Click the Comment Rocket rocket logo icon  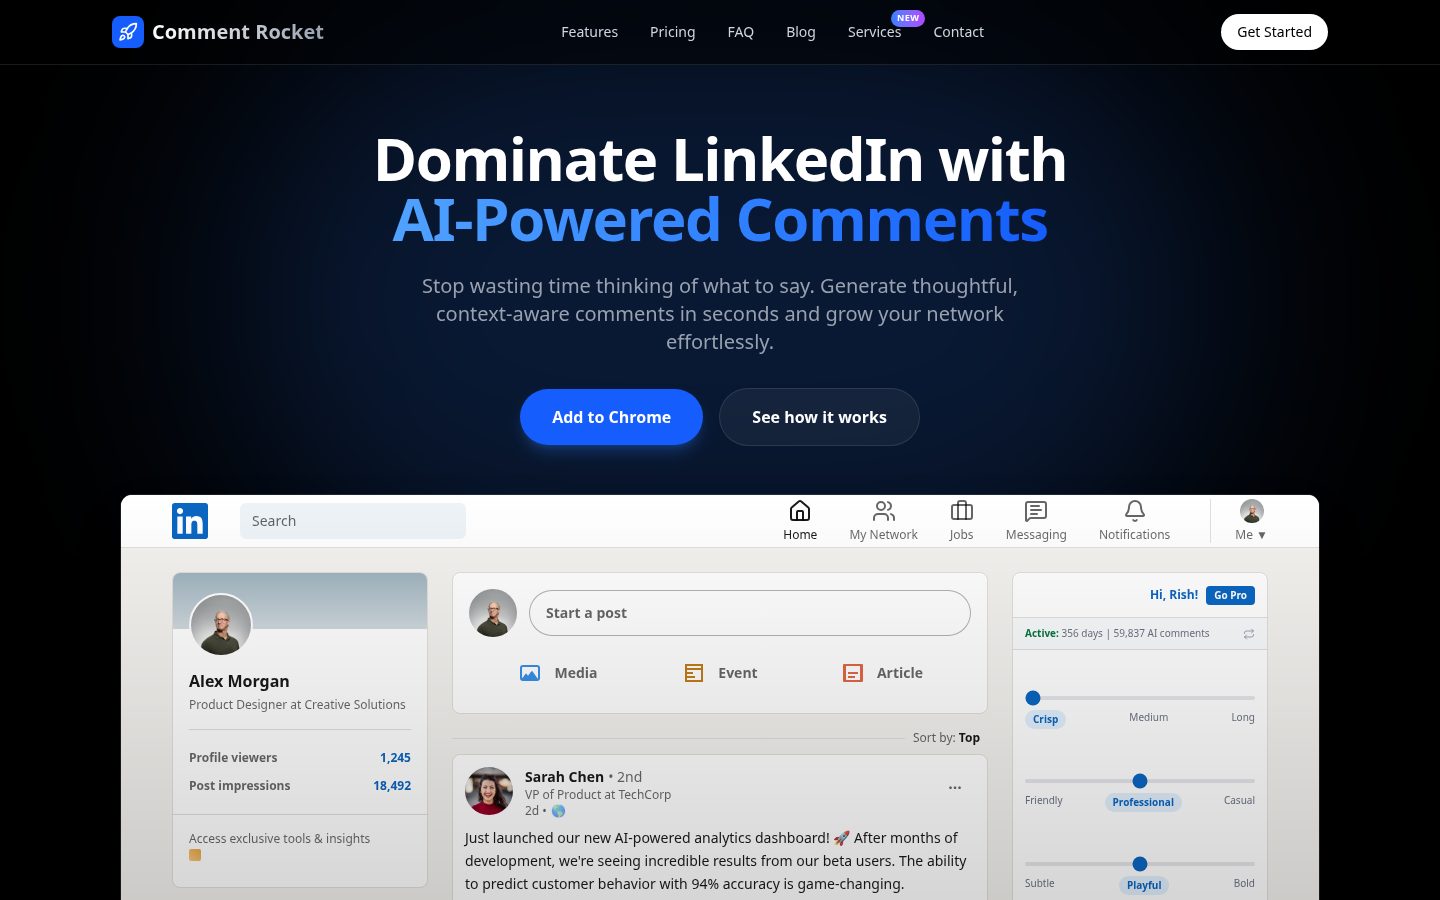click(x=128, y=32)
